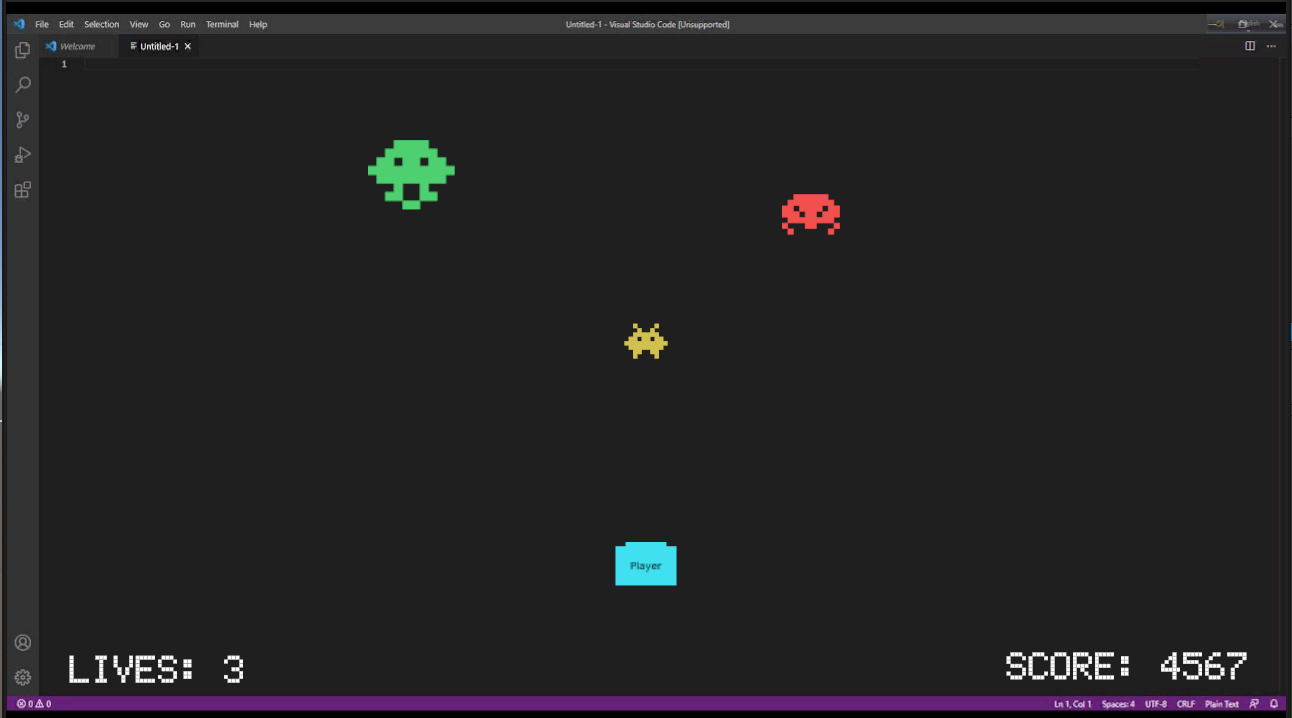
Task: Click the LIVES: 3 counter
Action: pyautogui.click(x=156, y=669)
